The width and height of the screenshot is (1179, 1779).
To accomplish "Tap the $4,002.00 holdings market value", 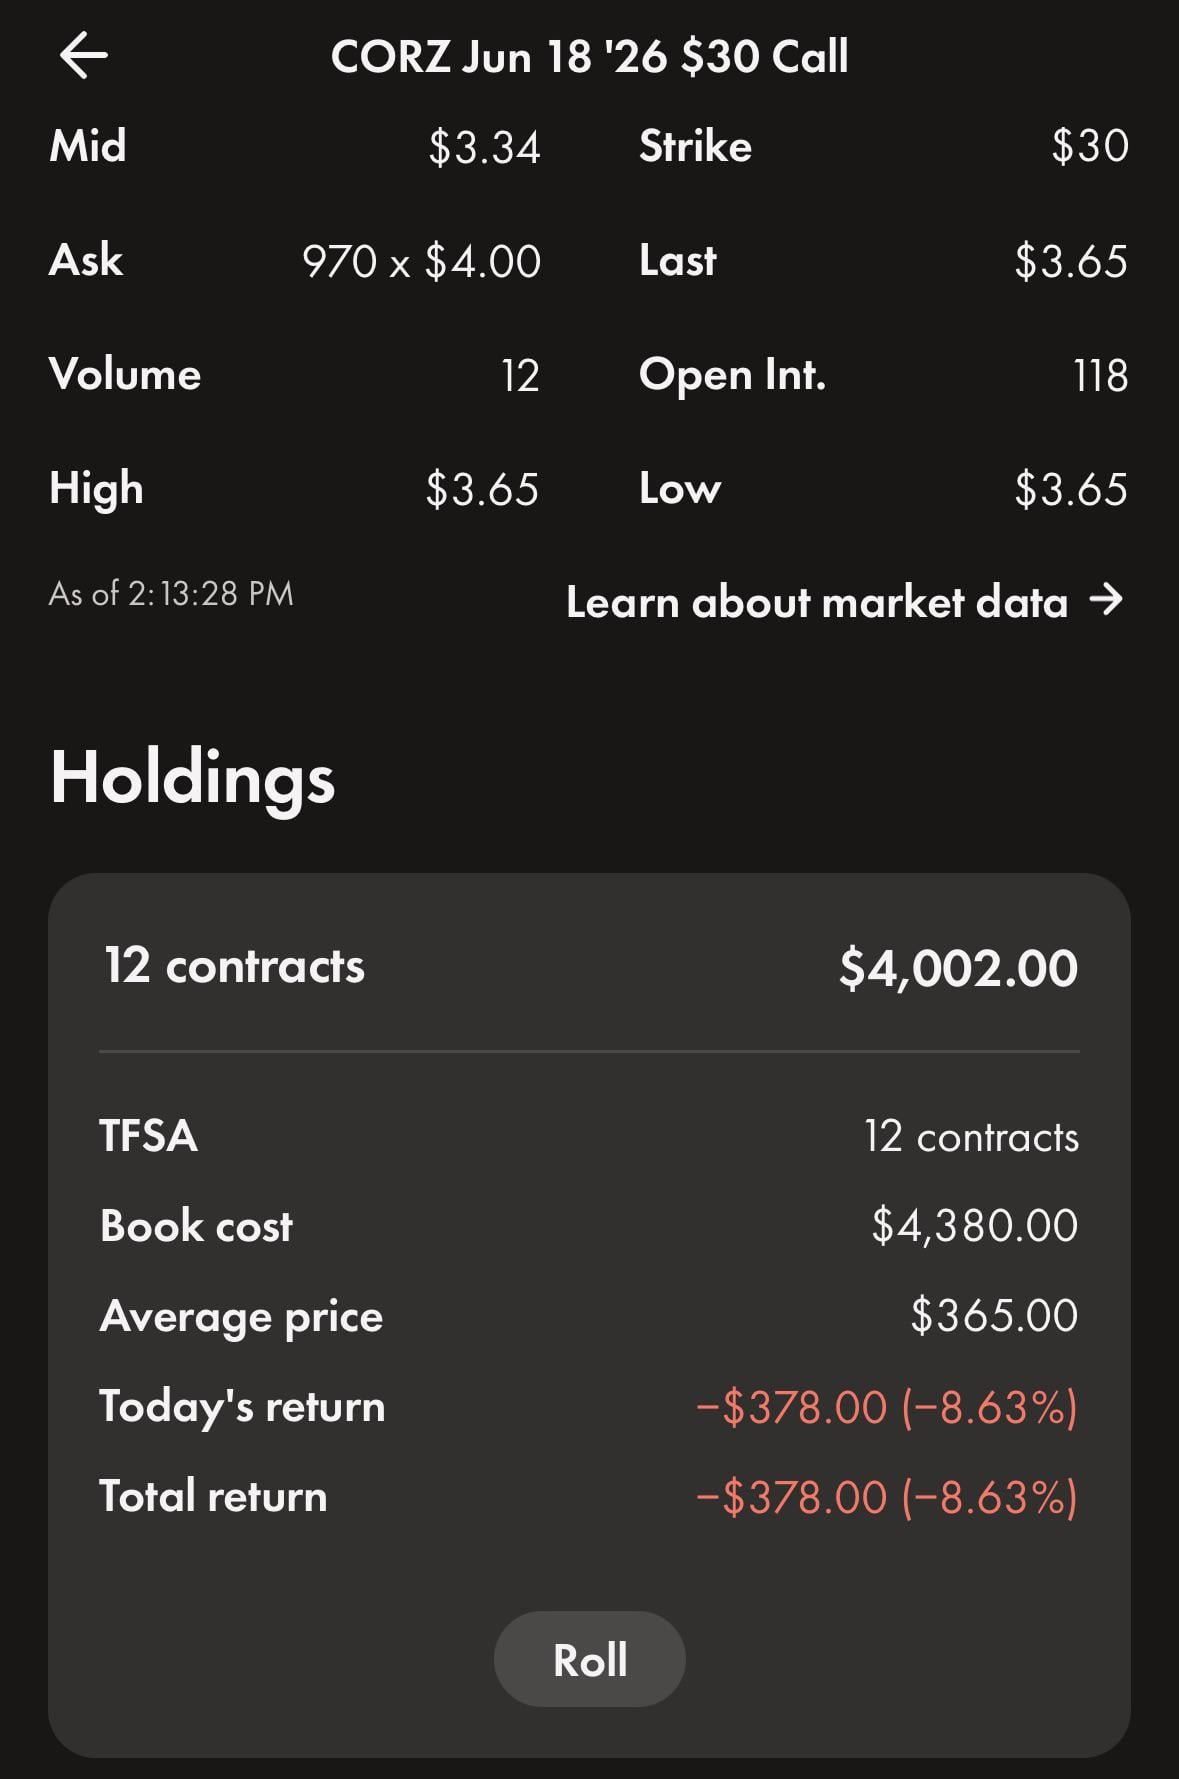I will point(958,968).
